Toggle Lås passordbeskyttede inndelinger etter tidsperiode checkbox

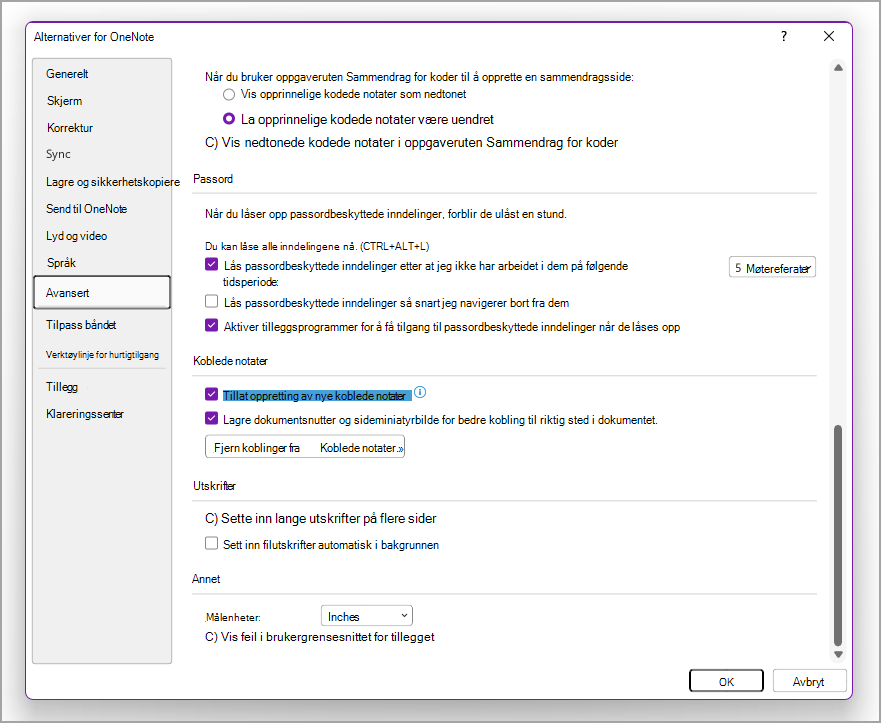(x=211, y=265)
